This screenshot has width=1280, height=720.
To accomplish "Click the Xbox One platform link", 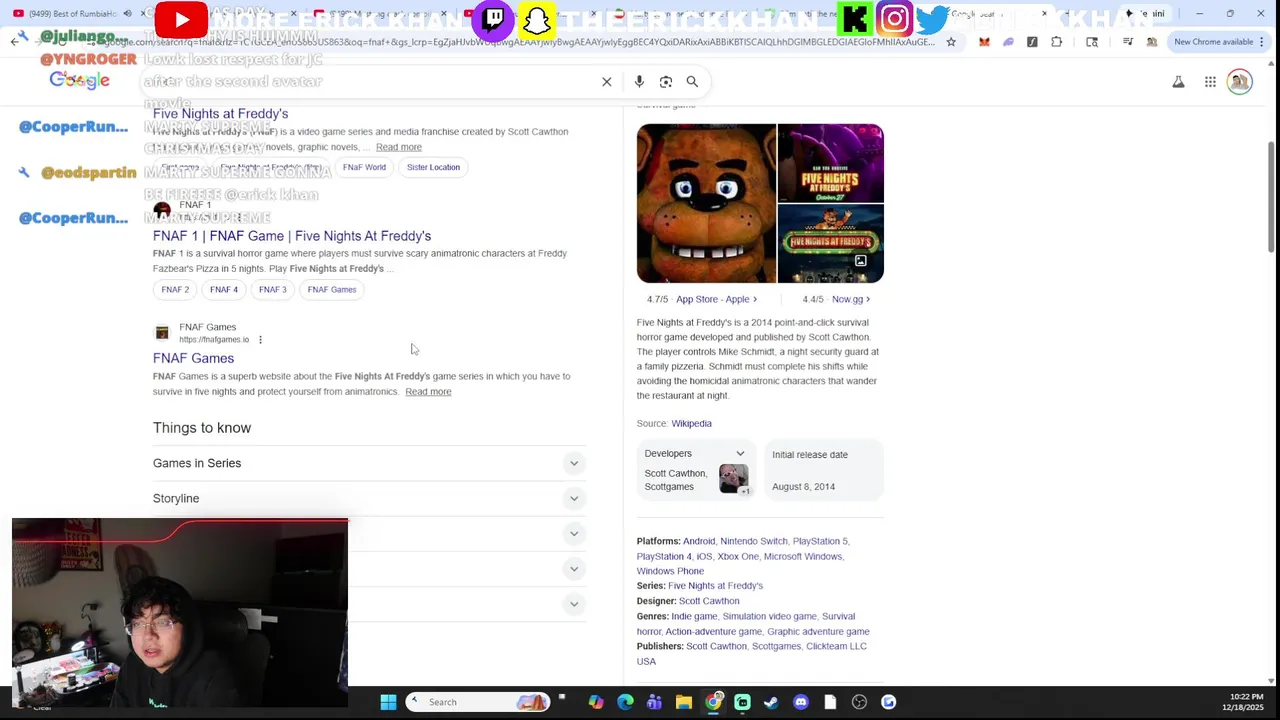I will click(x=738, y=556).
